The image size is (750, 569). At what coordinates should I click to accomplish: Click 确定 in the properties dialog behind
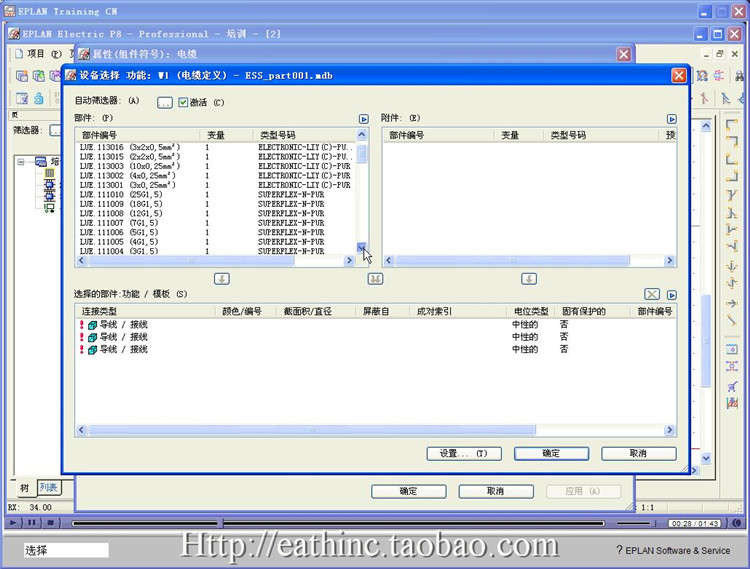[408, 491]
